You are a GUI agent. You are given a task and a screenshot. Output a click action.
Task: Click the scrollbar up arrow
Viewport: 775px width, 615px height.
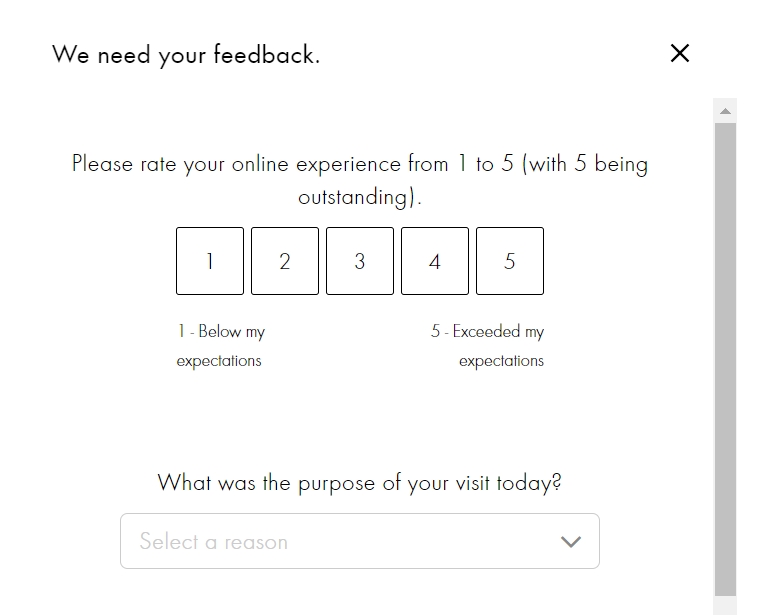(725, 110)
